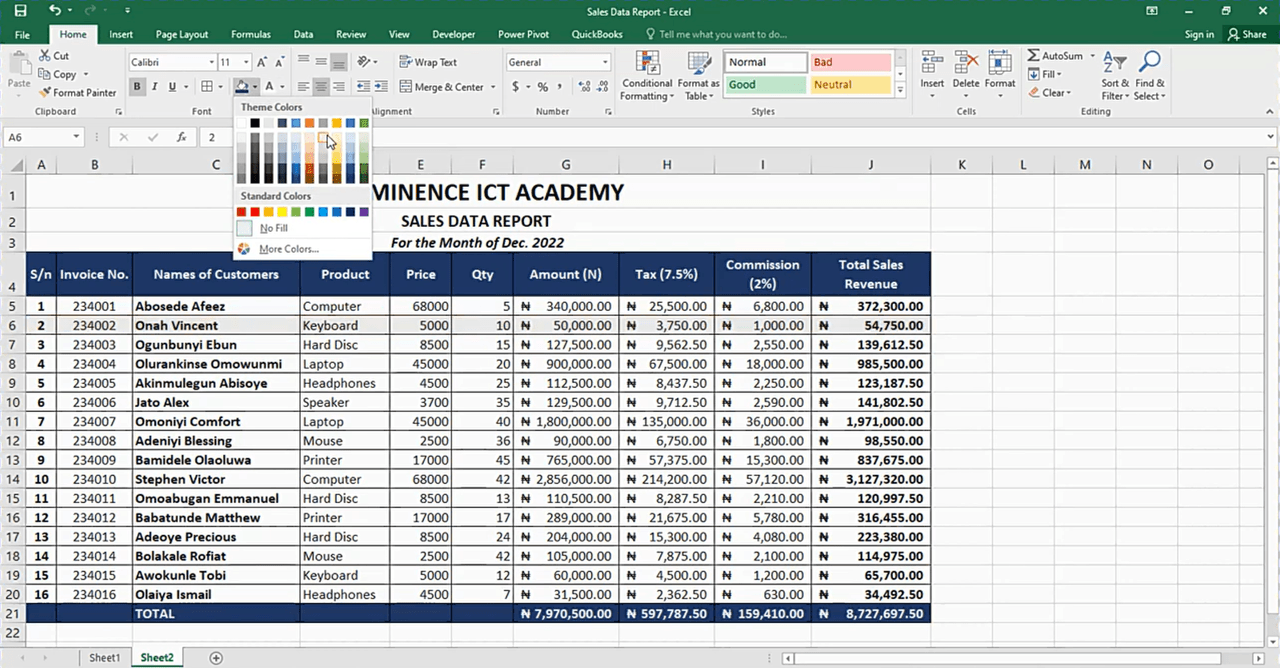The height and width of the screenshot is (668, 1280).
Task: Choose No Fill in color menu
Action: [302, 228]
